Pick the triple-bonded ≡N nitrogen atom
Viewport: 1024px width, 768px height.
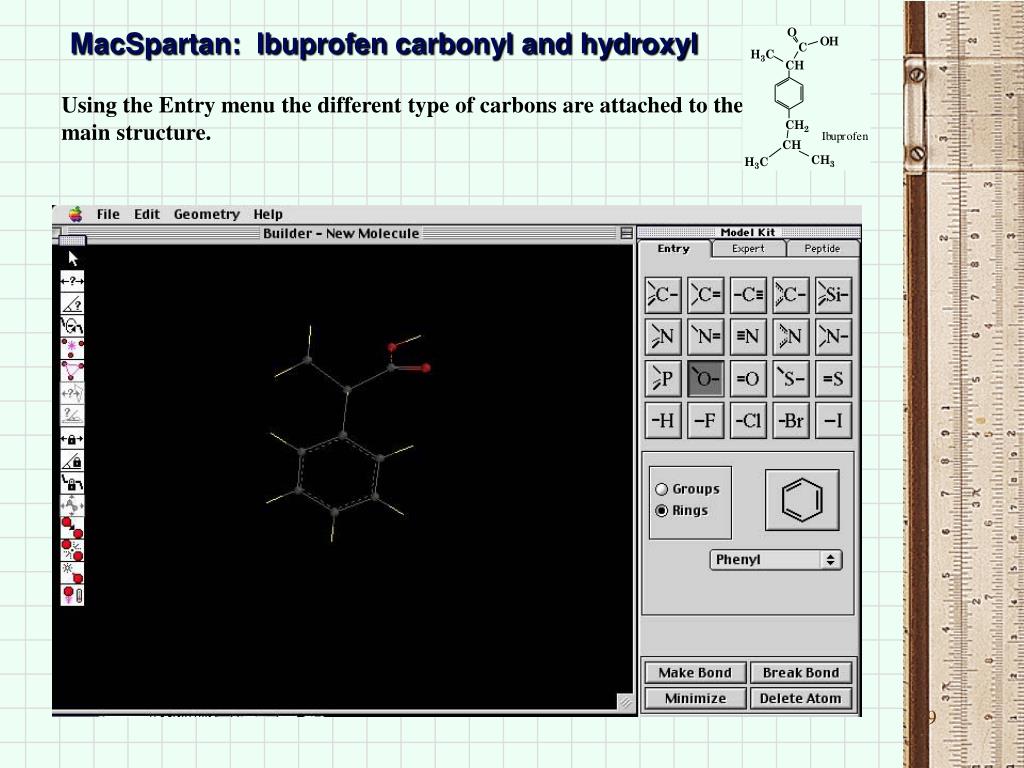pyautogui.click(x=748, y=337)
